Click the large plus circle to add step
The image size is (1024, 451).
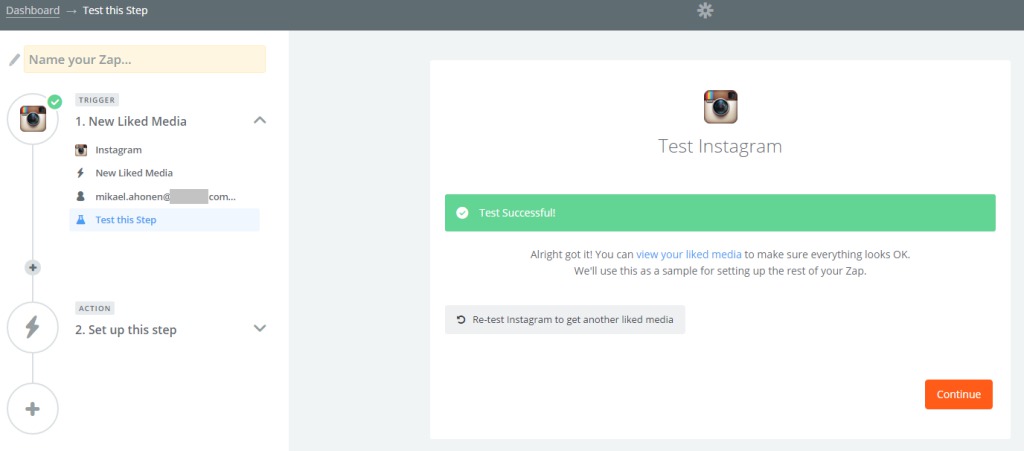[33, 409]
